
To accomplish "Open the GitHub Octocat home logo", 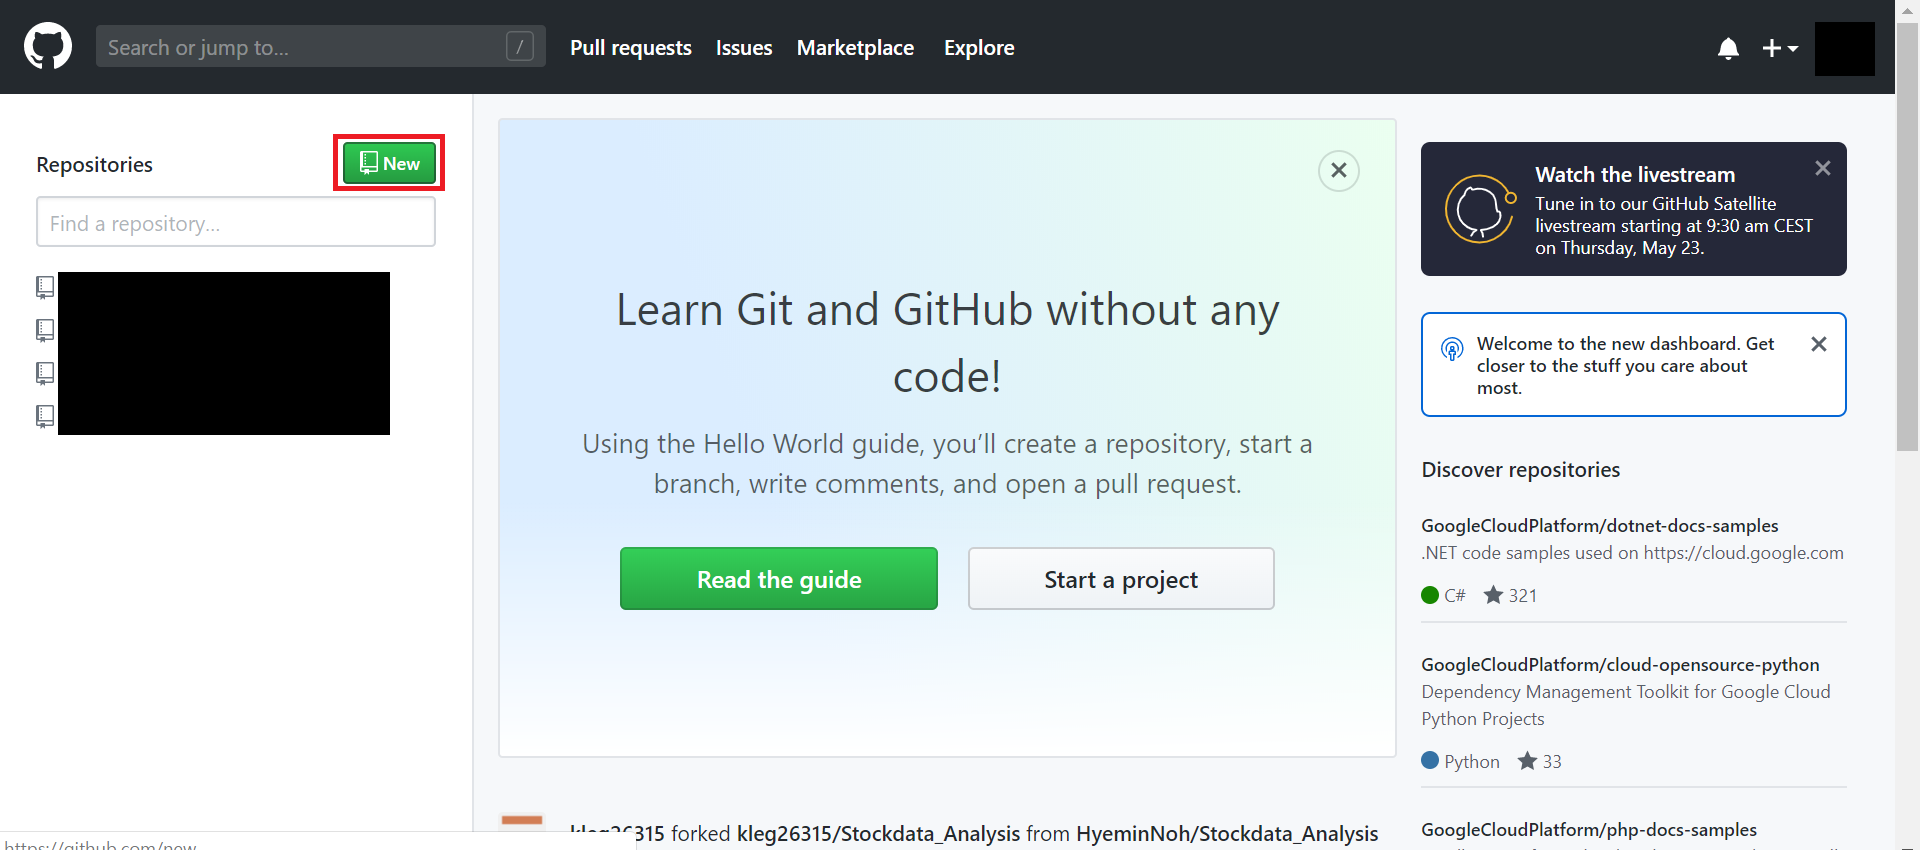I will coord(48,47).
